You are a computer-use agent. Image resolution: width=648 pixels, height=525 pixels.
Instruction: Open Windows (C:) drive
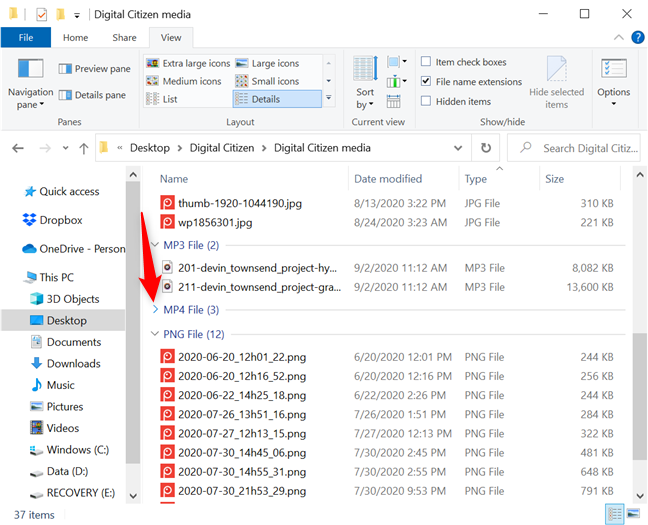pos(69,450)
